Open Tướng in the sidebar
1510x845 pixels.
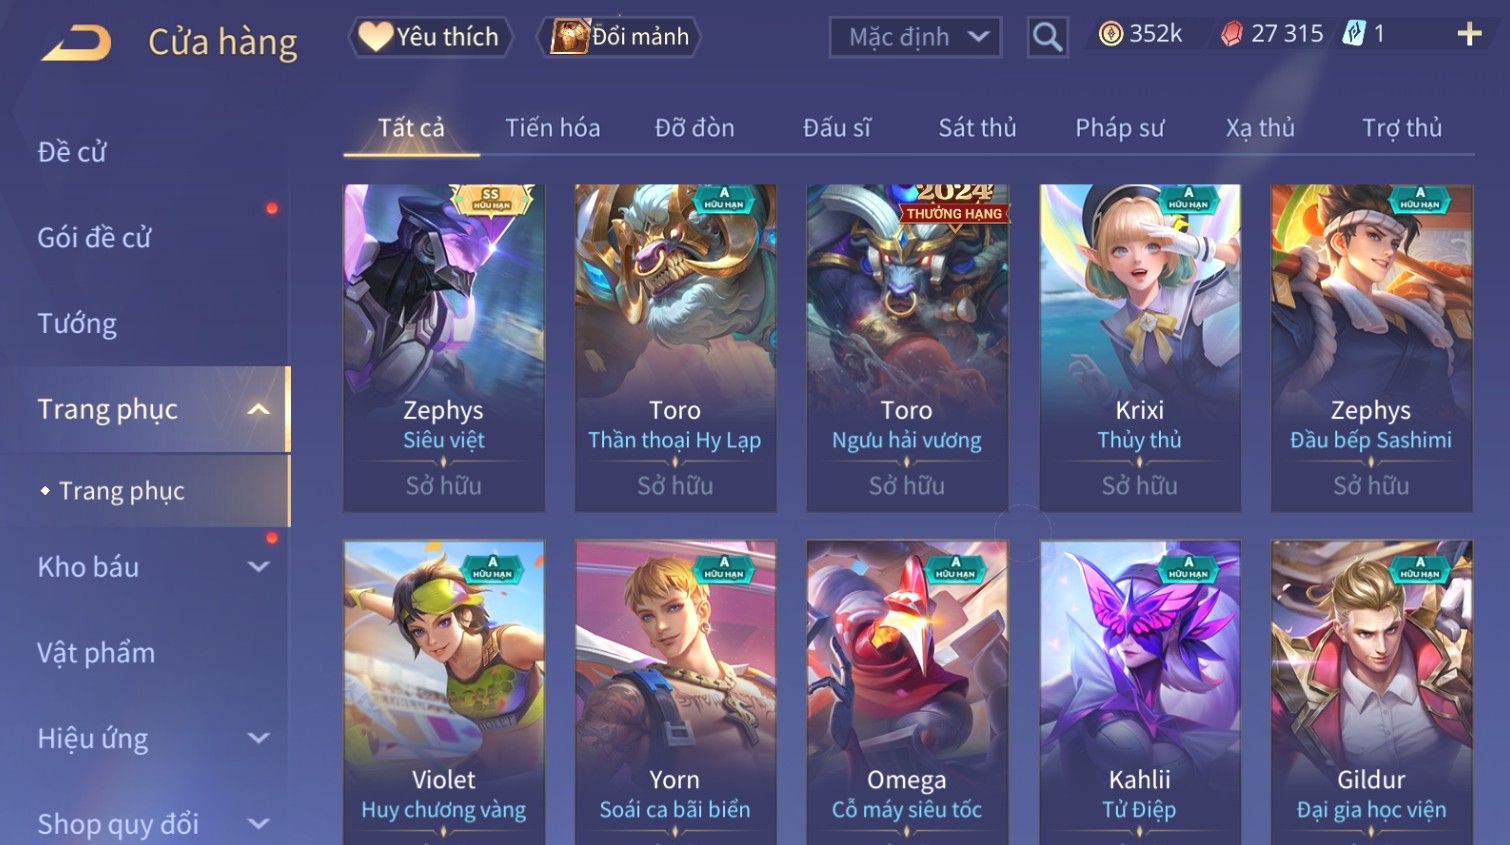(x=77, y=324)
